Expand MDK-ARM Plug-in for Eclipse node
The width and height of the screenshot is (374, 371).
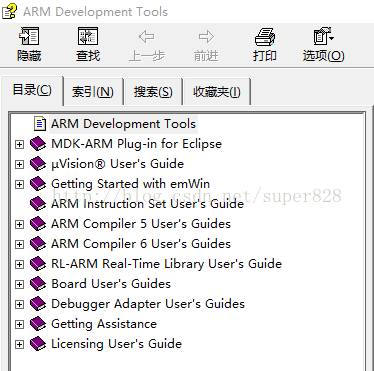[20, 144]
